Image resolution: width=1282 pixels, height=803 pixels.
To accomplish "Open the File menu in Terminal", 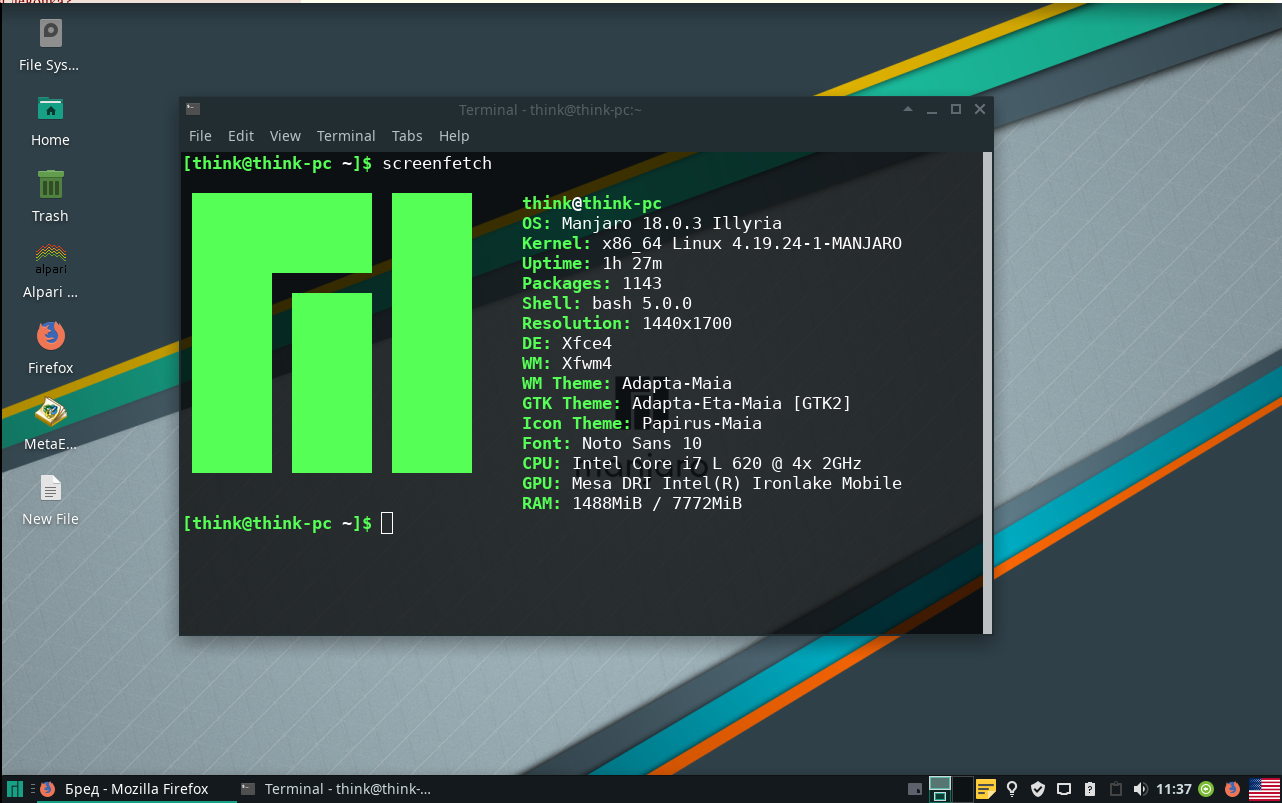I will pyautogui.click(x=200, y=136).
